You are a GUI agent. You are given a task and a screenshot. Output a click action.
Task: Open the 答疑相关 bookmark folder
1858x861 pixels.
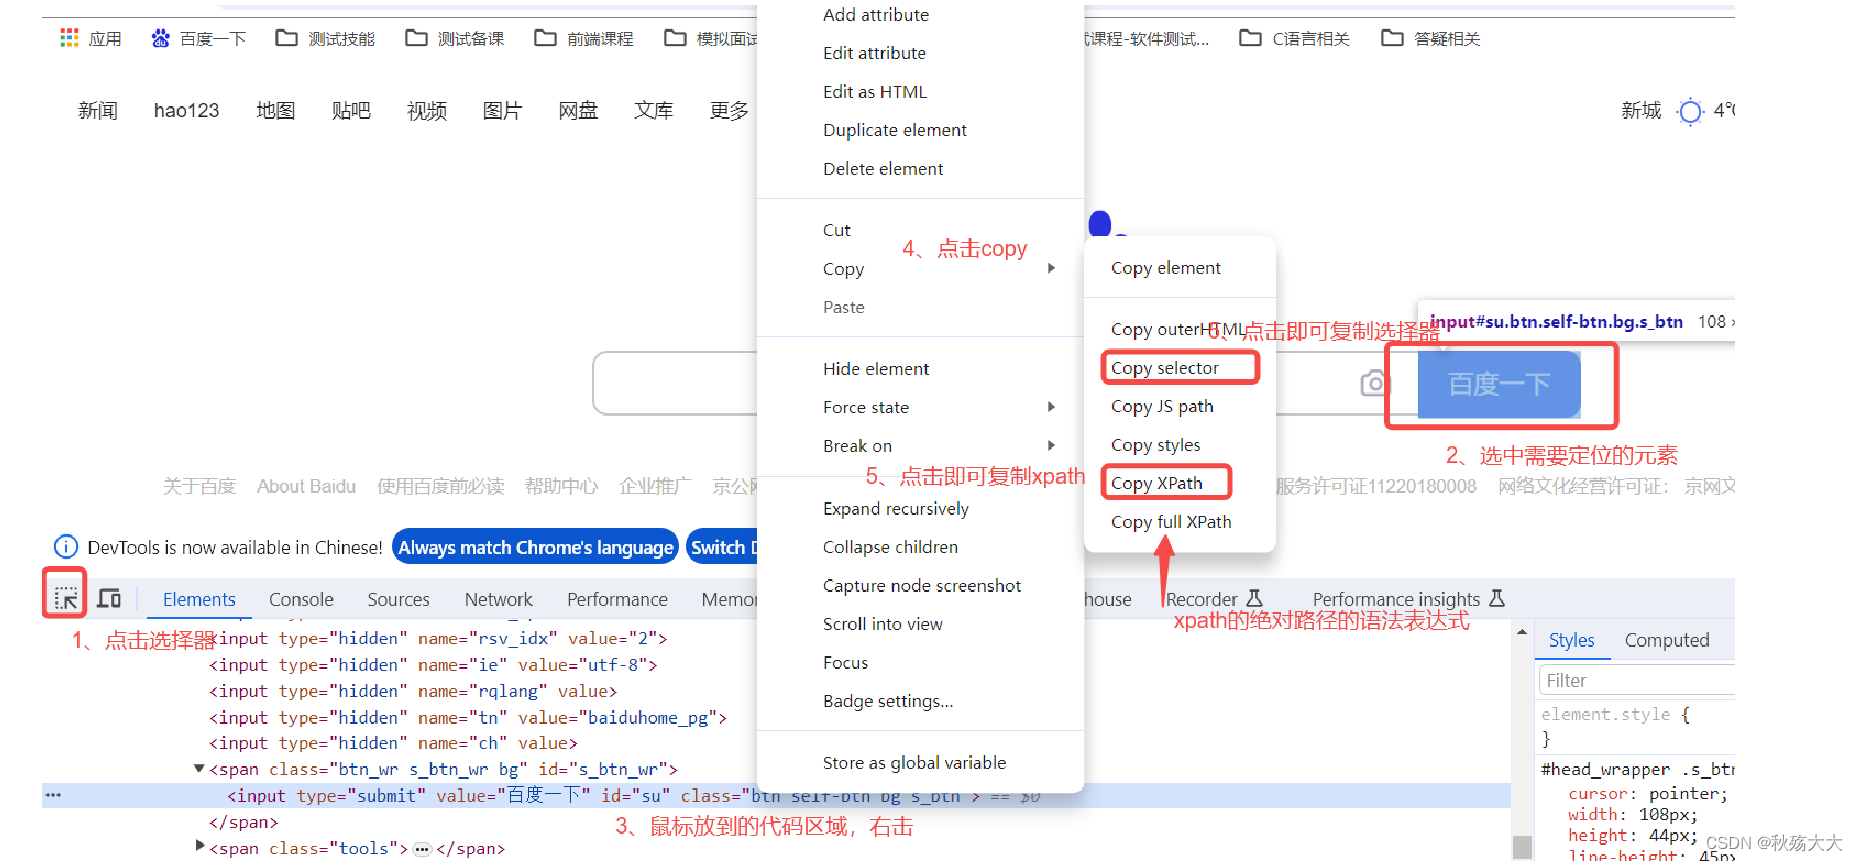[x=1431, y=38]
